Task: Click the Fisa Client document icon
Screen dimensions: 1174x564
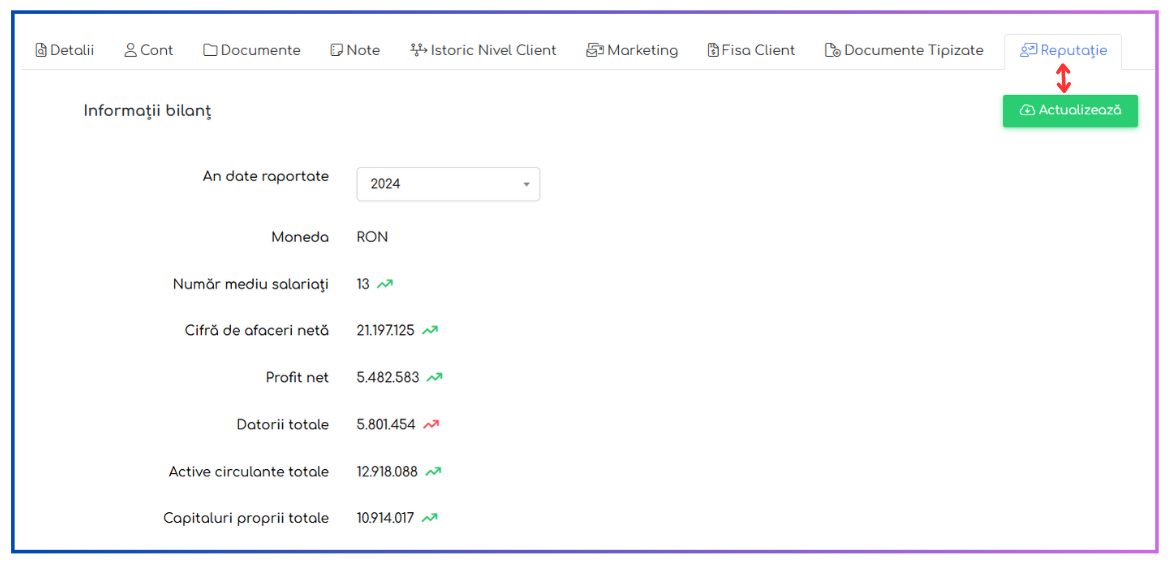Action: pos(713,51)
